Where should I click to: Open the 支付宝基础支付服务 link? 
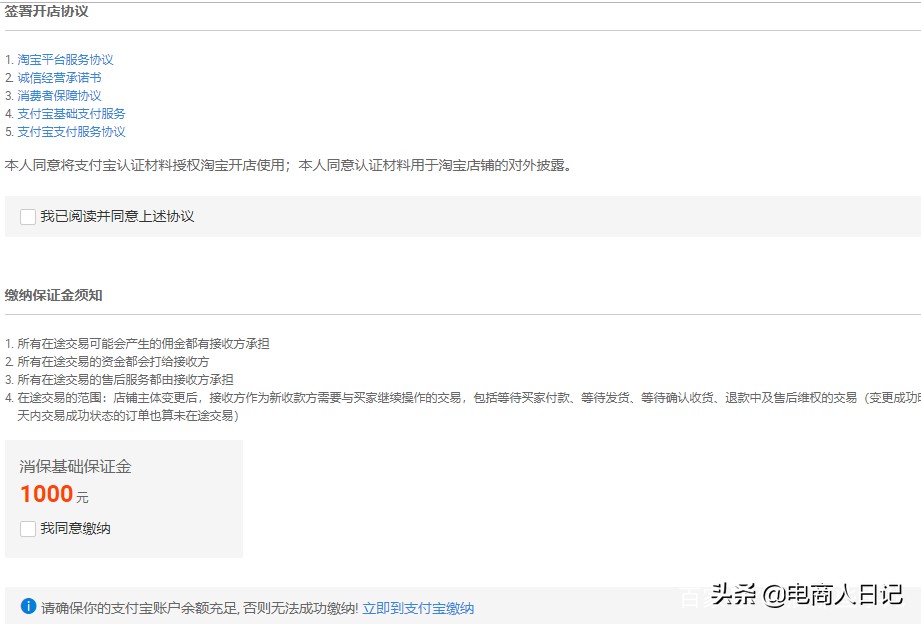pos(69,113)
